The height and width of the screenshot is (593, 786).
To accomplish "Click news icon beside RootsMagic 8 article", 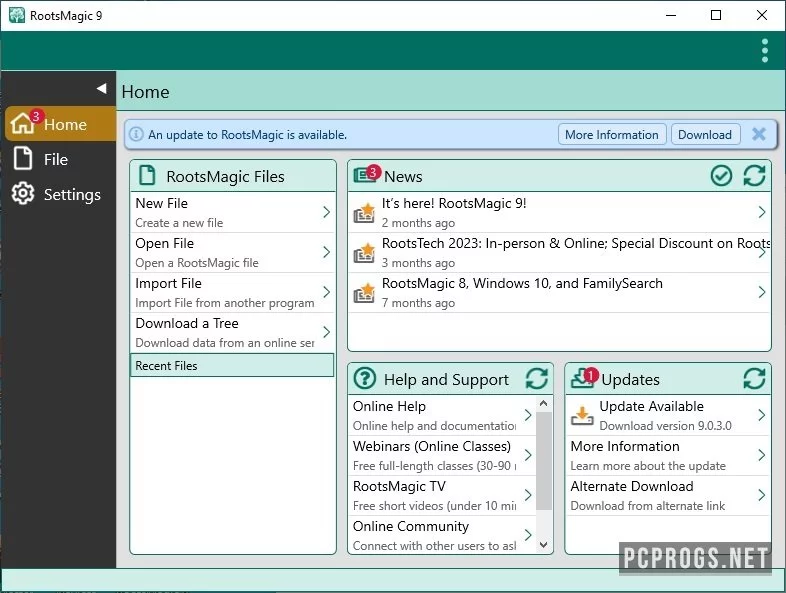I will [x=364, y=293].
